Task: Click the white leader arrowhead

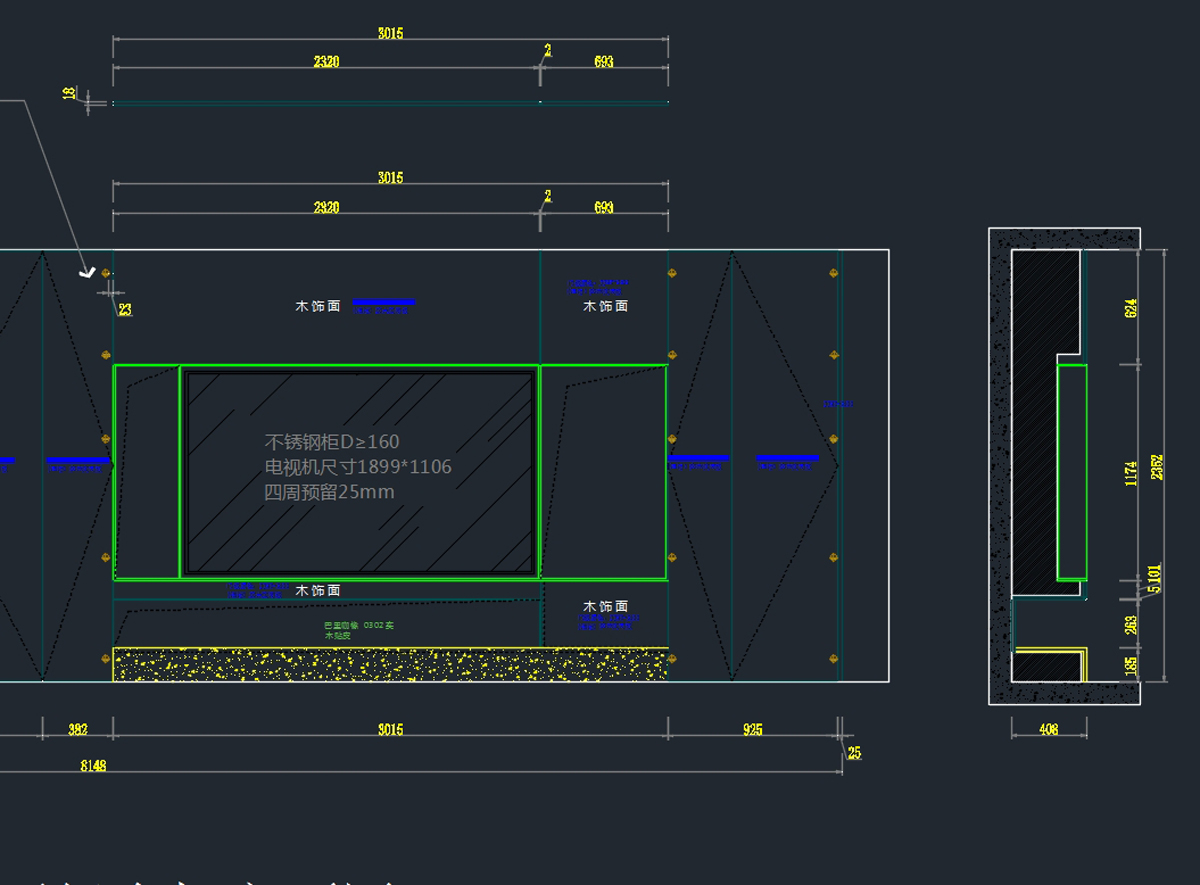Action: click(87, 271)
